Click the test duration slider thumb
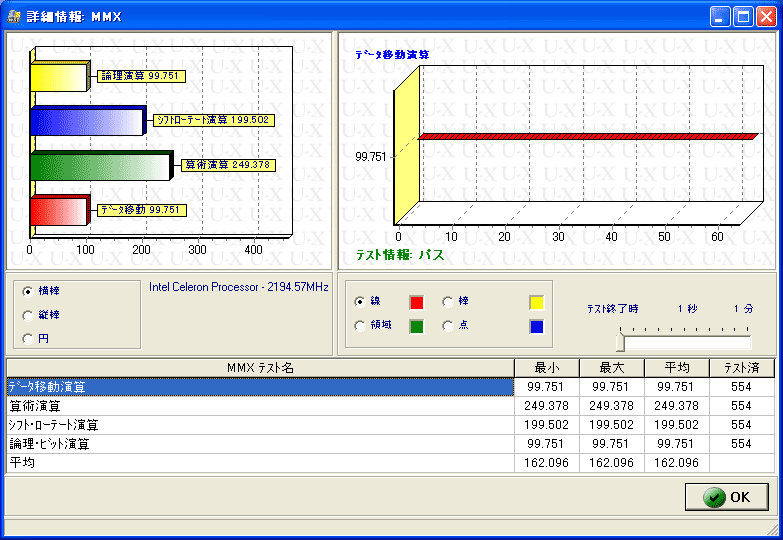Screen dimensions: 783x540 pos(621,343)
